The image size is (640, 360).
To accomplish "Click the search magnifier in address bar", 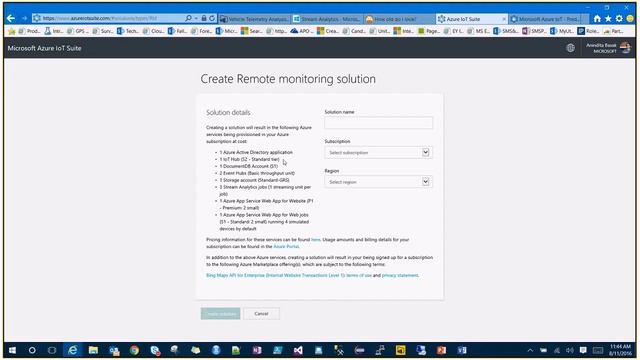I will click(188, 18).
